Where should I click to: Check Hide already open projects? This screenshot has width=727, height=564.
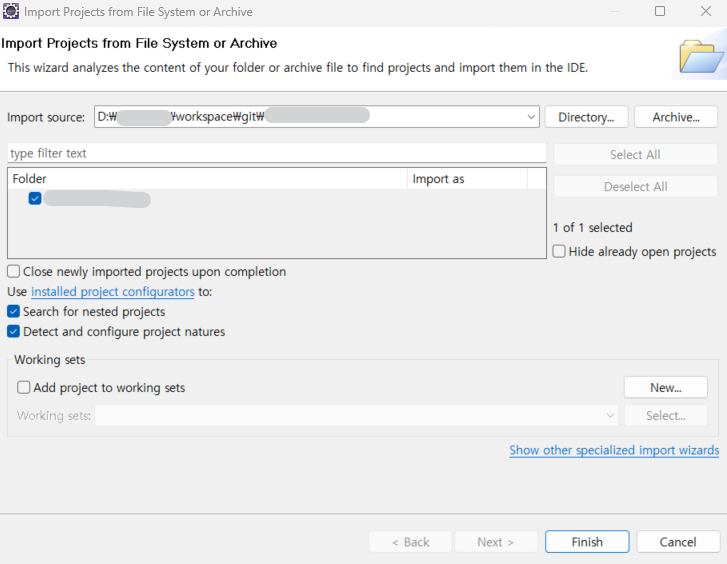coord(560,252)
